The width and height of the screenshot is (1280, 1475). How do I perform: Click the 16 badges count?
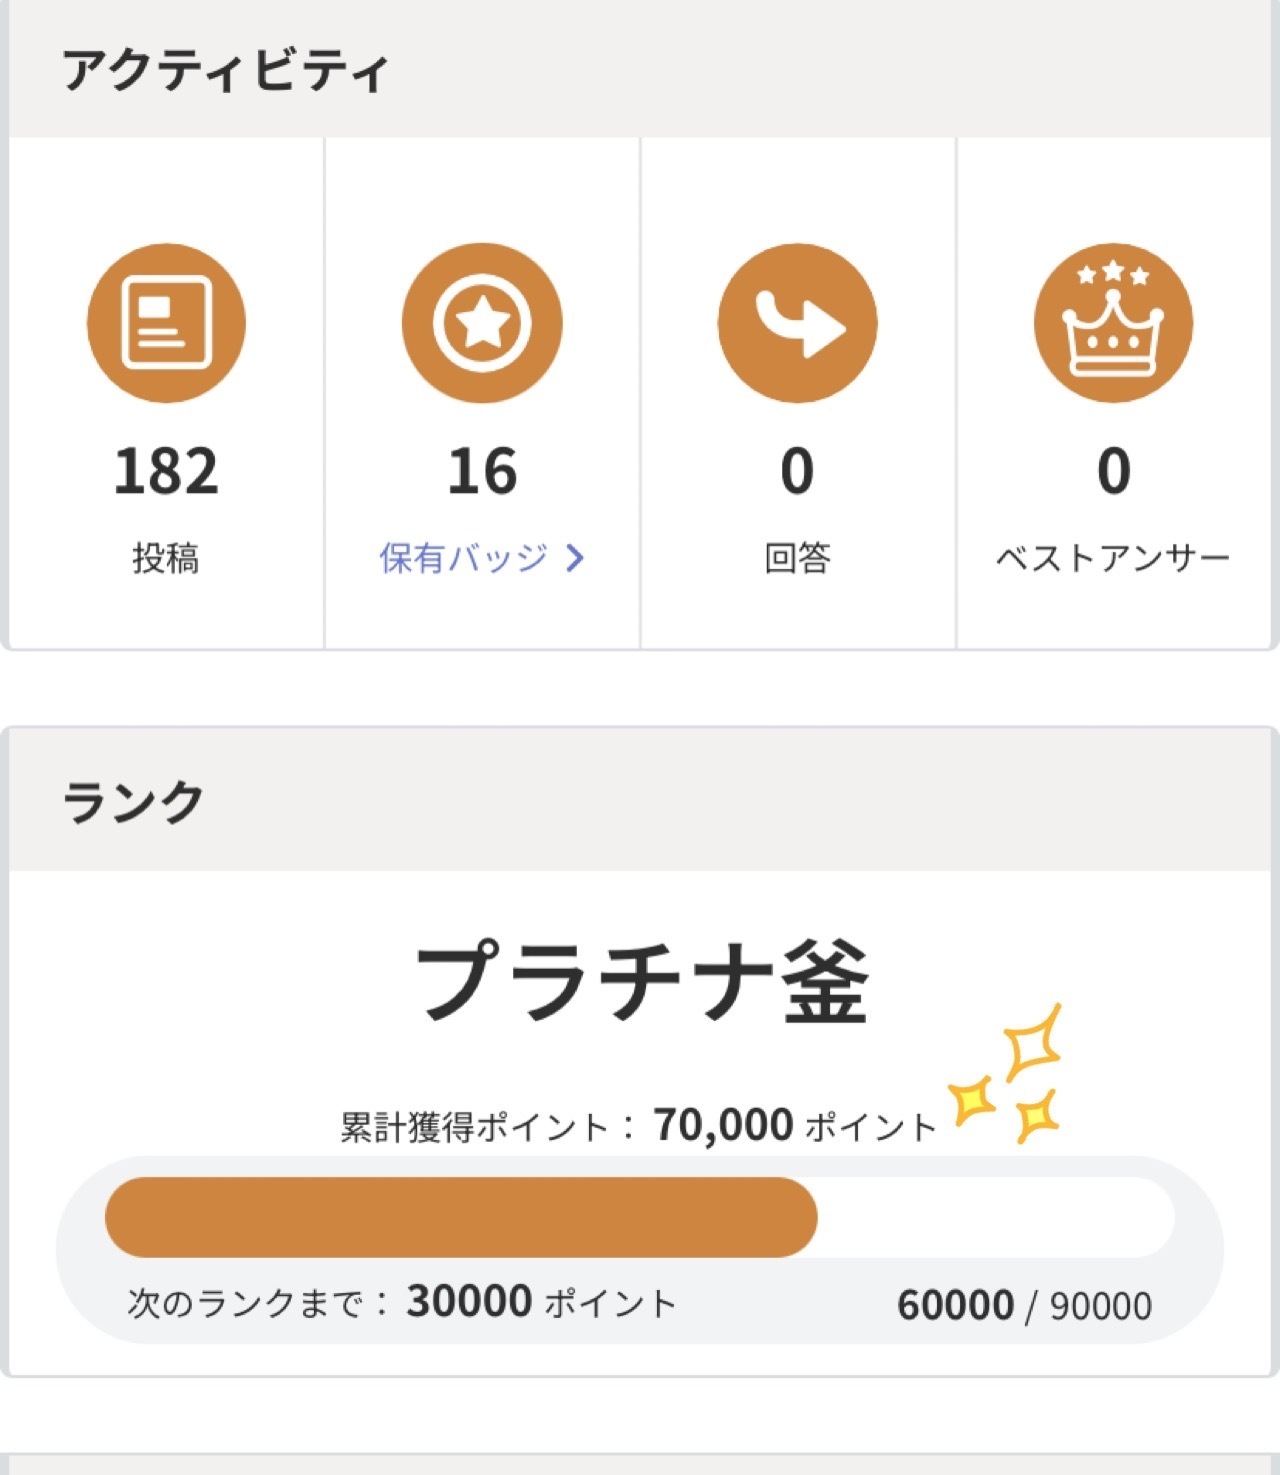tap(482, 471)
